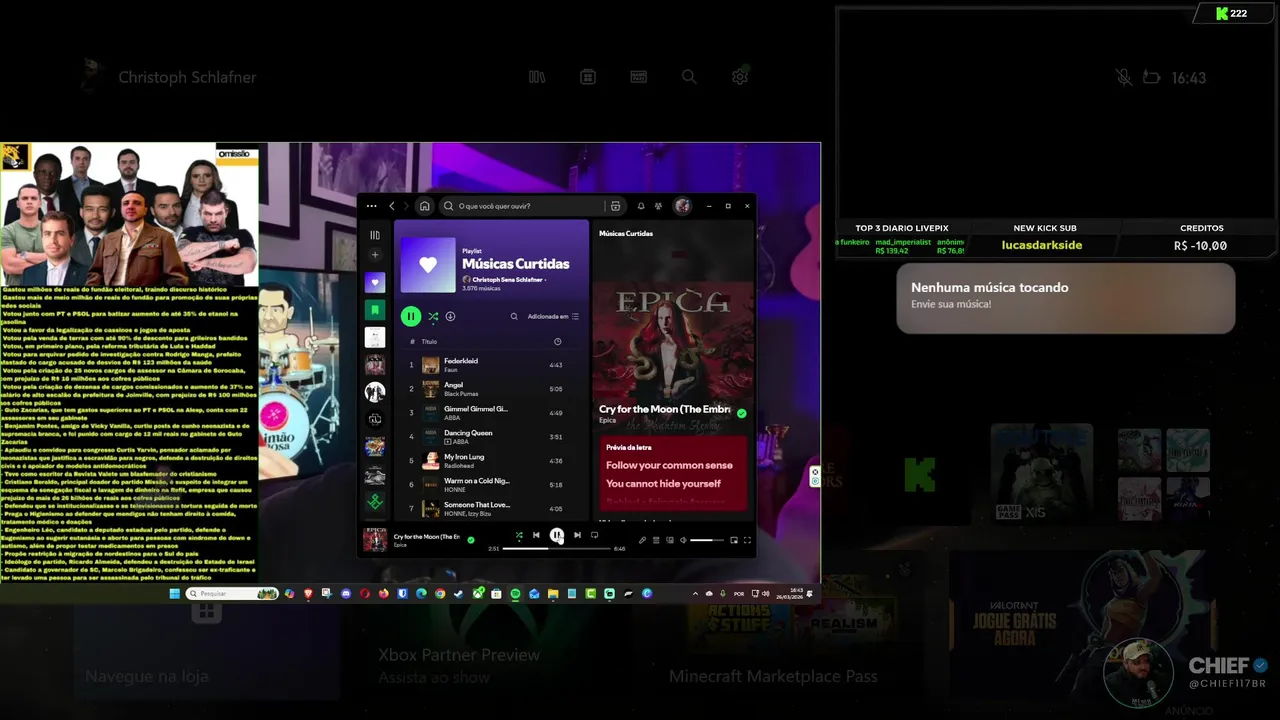Expand the system tray hidden icons chevron
Viewport: 1280px width, 720px height.
[695, 594]
